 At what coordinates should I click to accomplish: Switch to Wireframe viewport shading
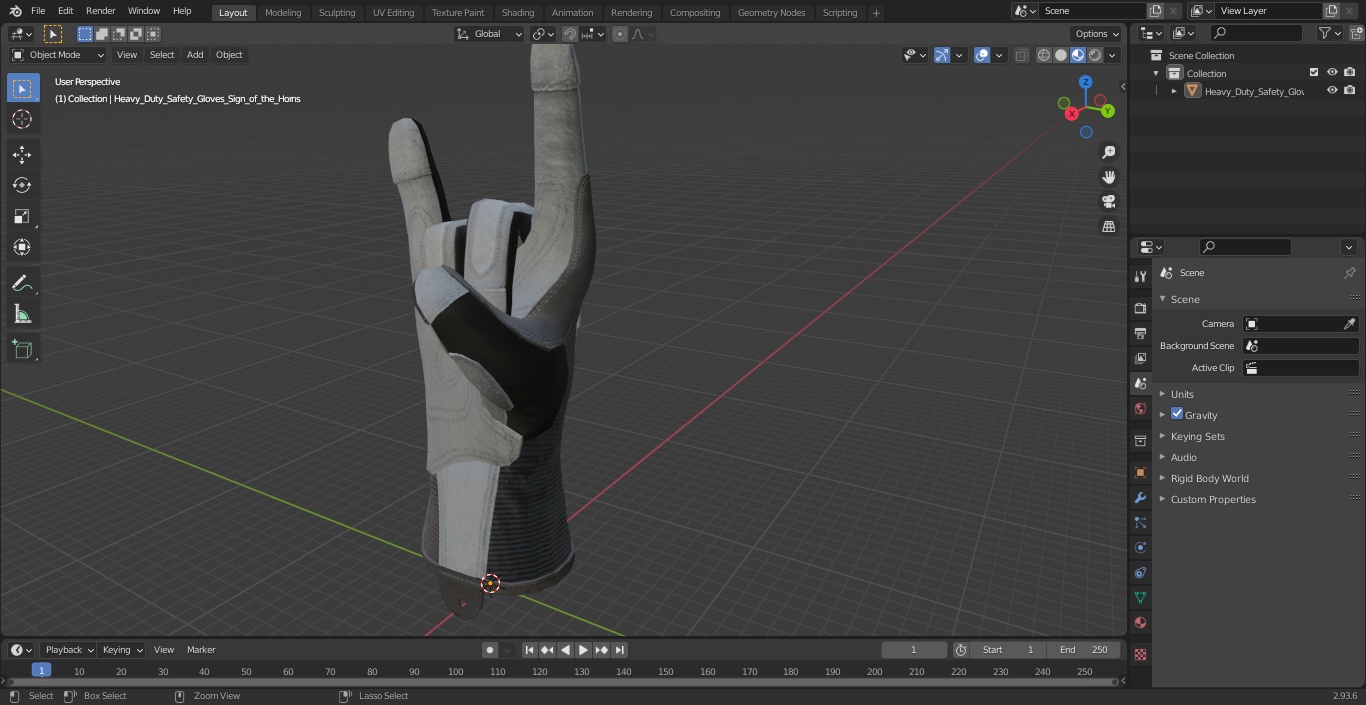[x=1044, y=55]
